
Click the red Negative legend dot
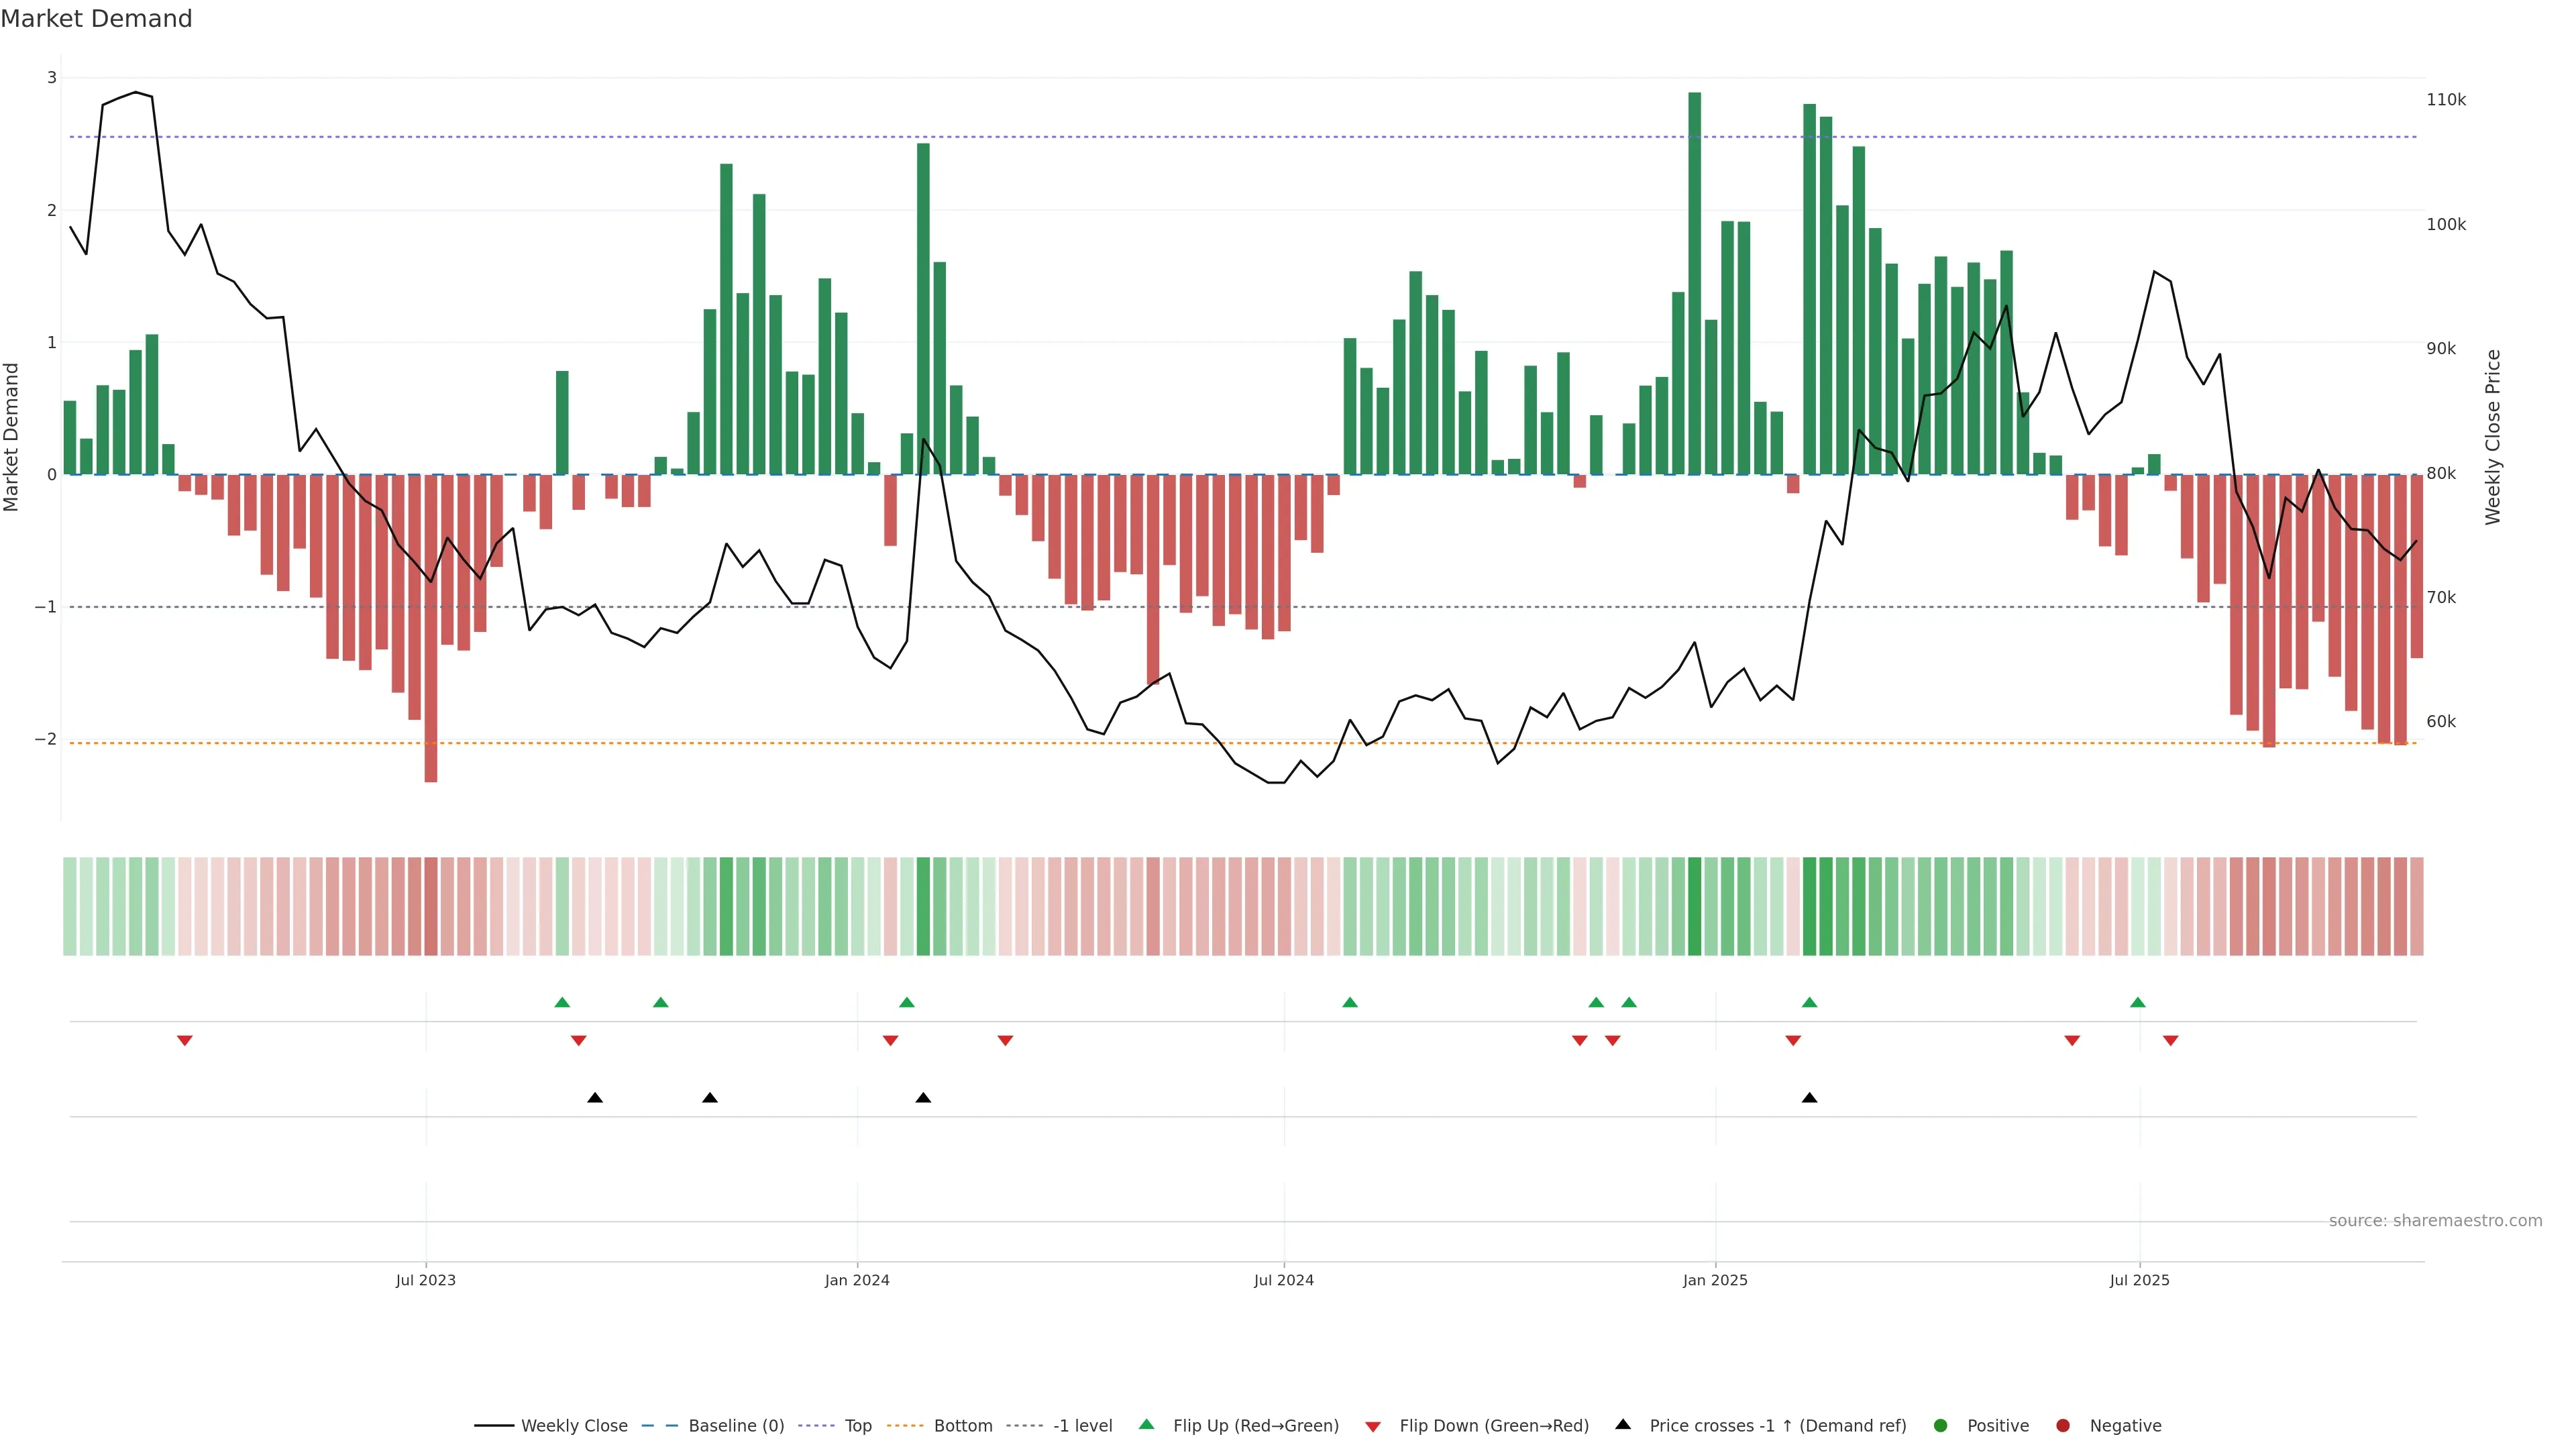pos(2063,1425)
